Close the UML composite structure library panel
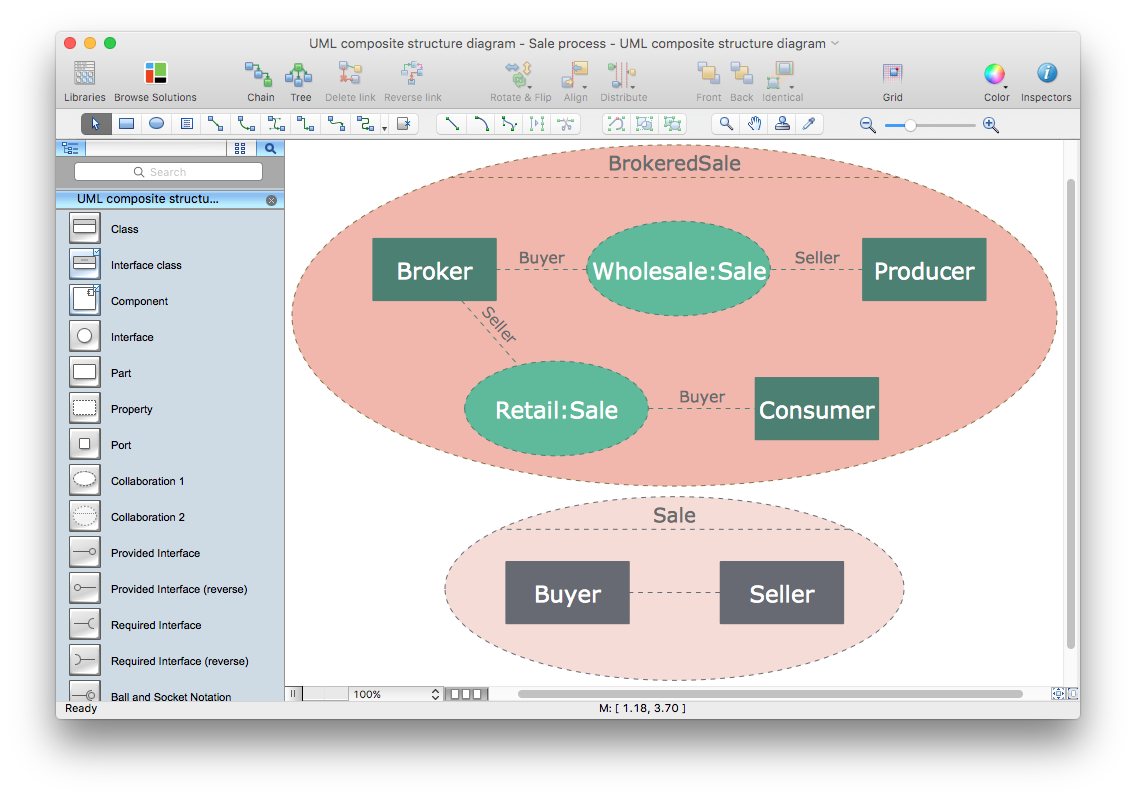 tap(270, 199)
